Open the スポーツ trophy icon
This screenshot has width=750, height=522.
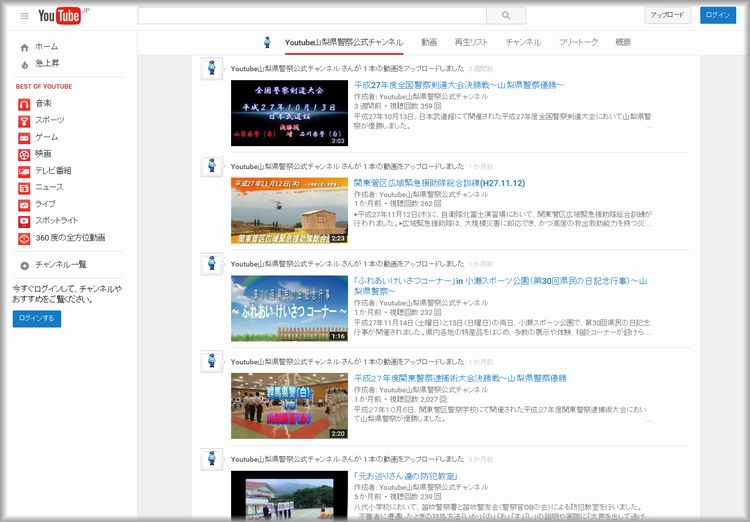tap(24, 121)
